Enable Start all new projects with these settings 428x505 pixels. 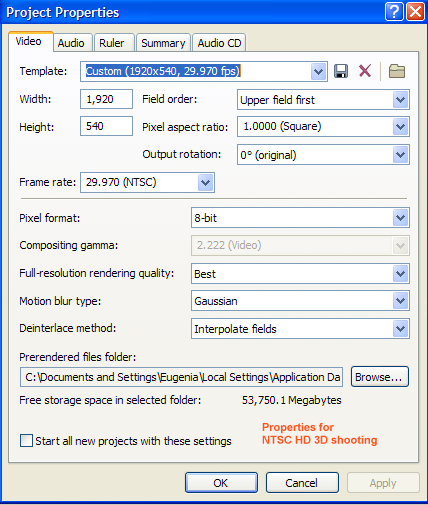[26, 440]
